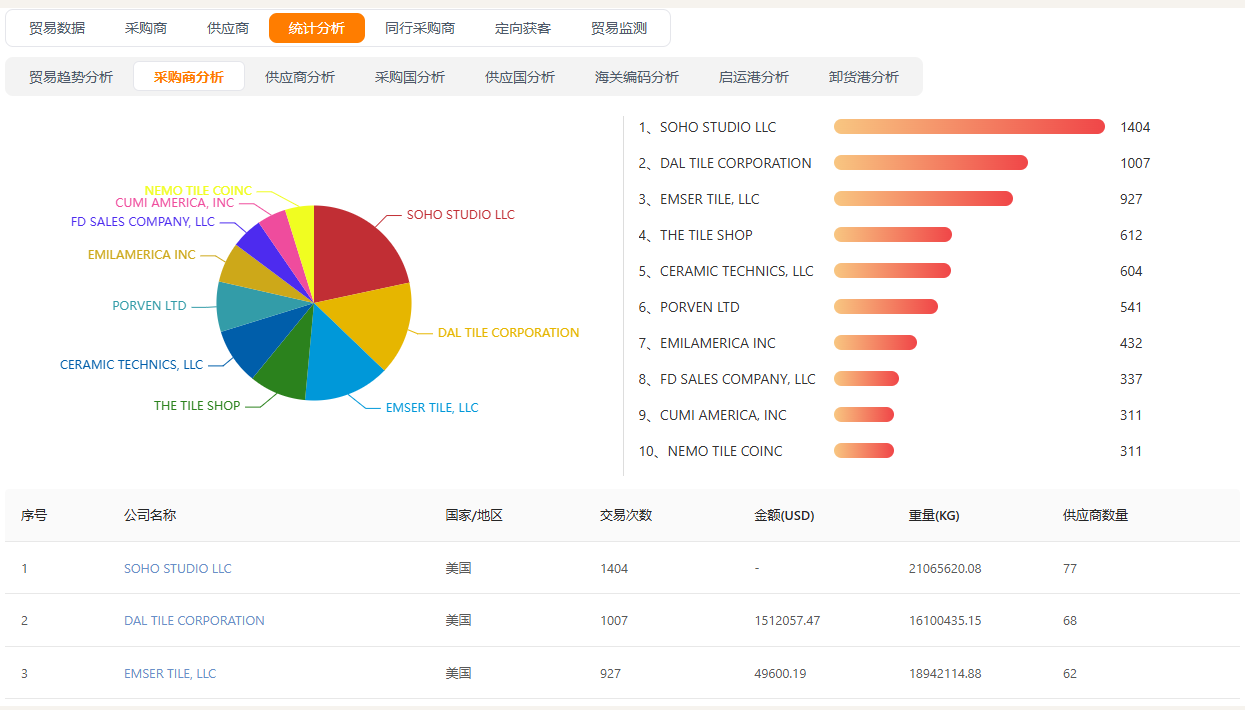Open the DAL TILE CORPORATION link in table
The height and width of the screenshot is (710, 1245).
[194, 620]
